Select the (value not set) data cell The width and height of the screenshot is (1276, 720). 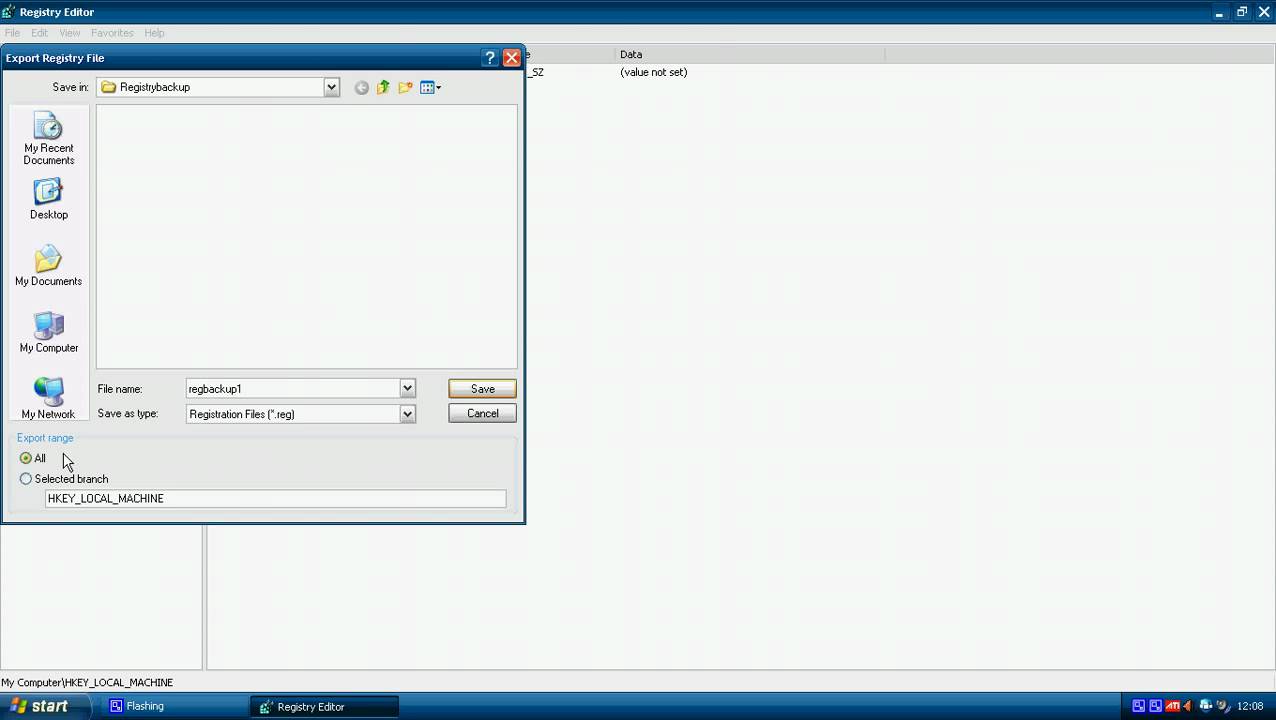(x=654, y=72)
